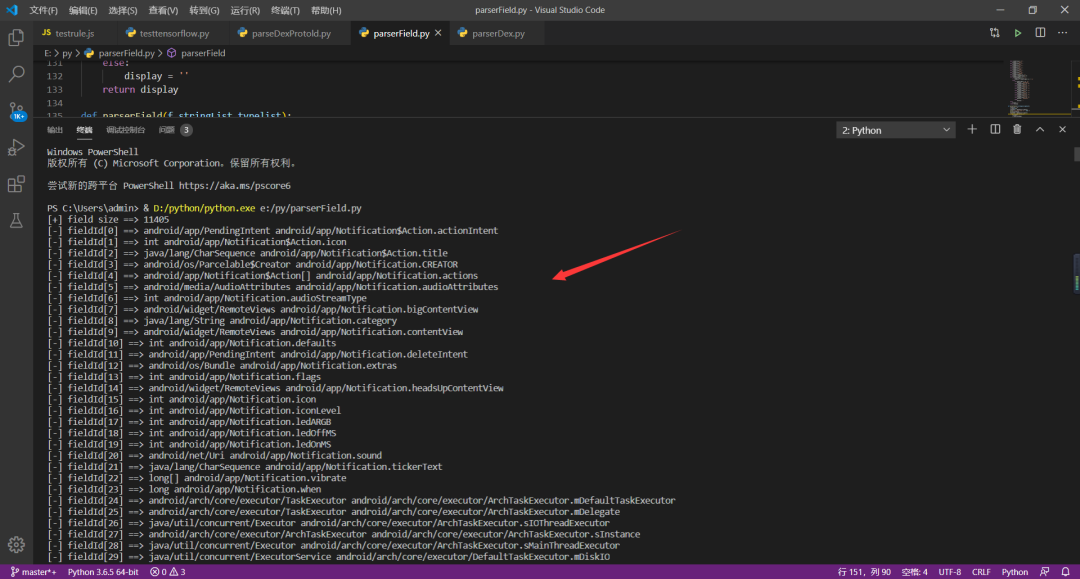Screen dimensions: 1080x579
Task: Maximize the panel with up chevron
Action: (1040, 129)
